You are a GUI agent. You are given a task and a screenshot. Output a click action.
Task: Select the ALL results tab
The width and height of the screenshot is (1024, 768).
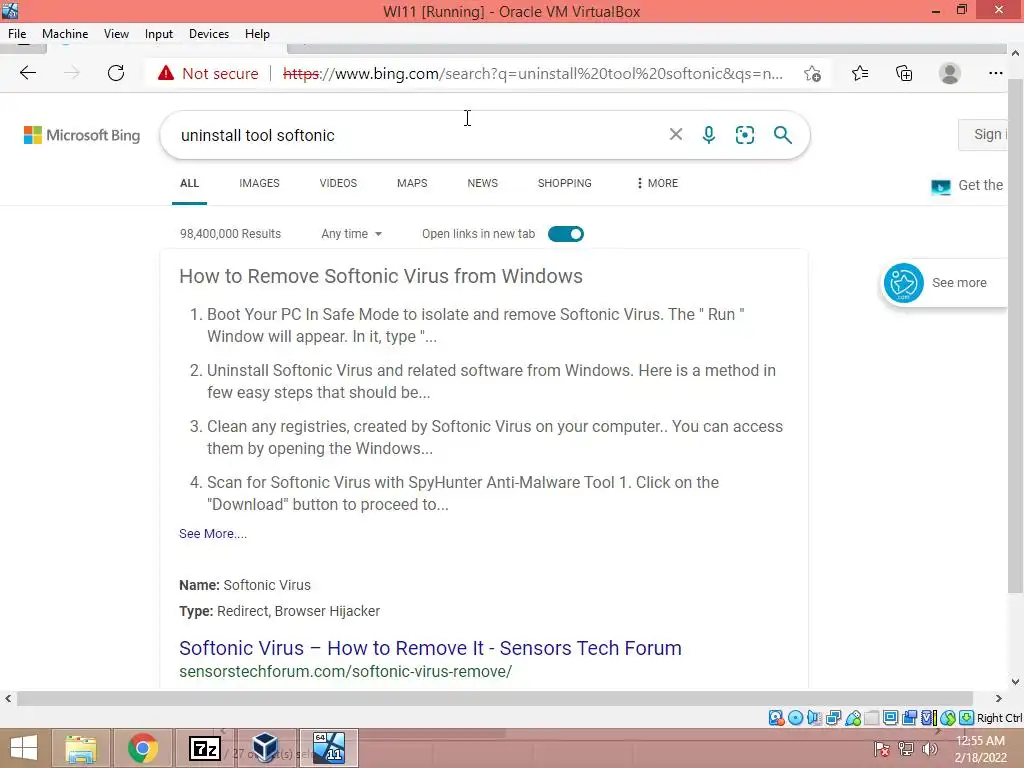point(189,184)
